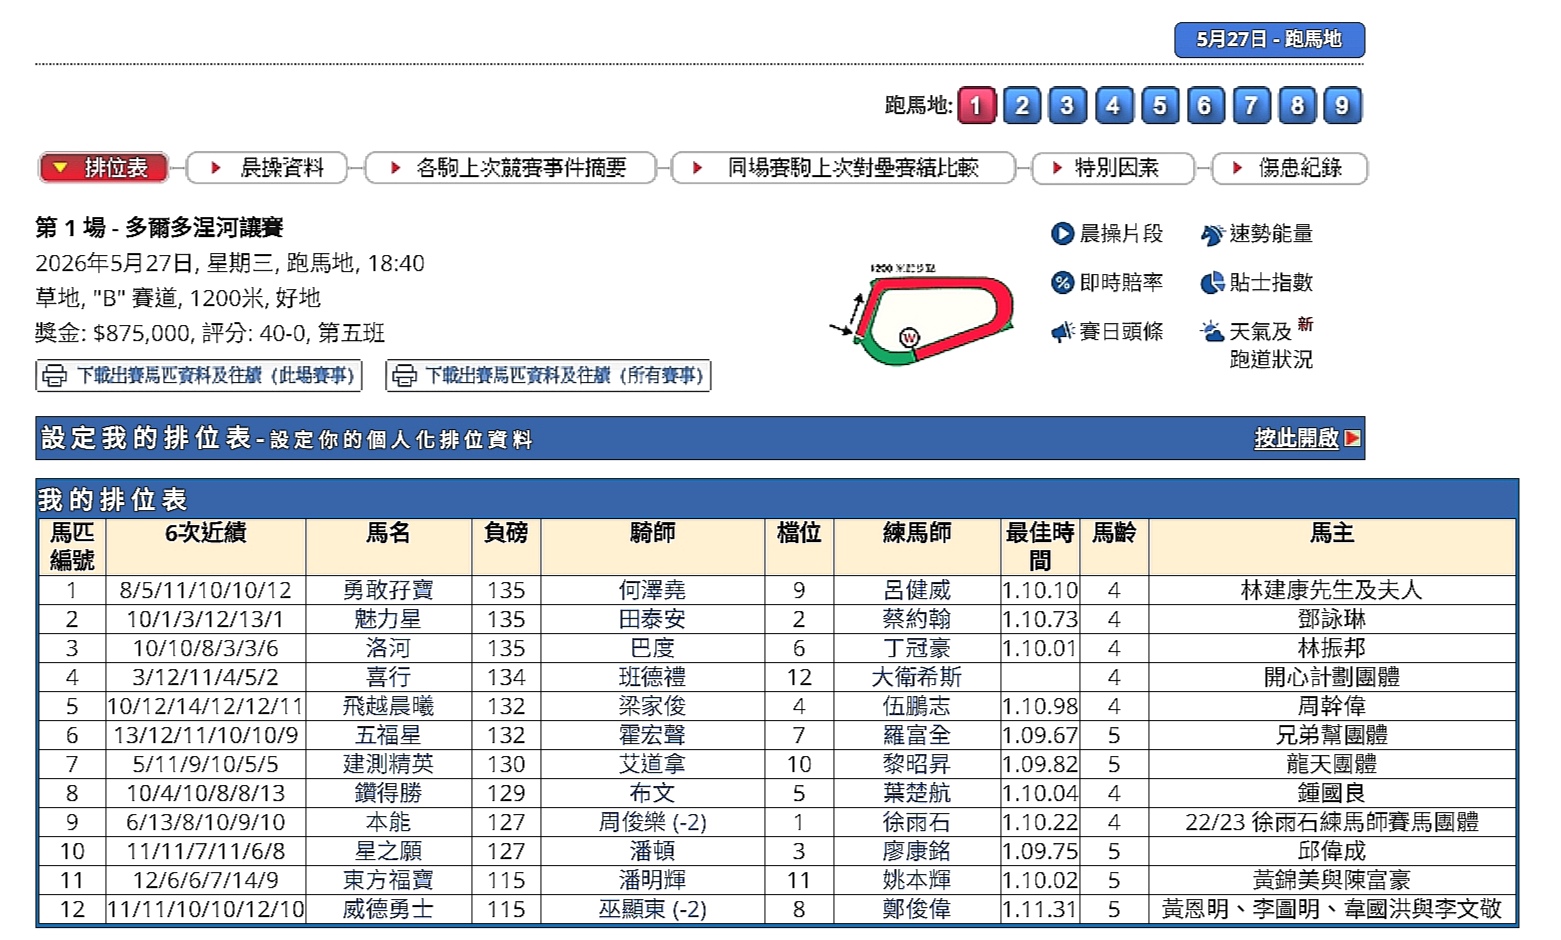Open 賽日頭條 megaphone icon
The height and width of the screenshot is (940, 1561).
(x=1062, y=332)
